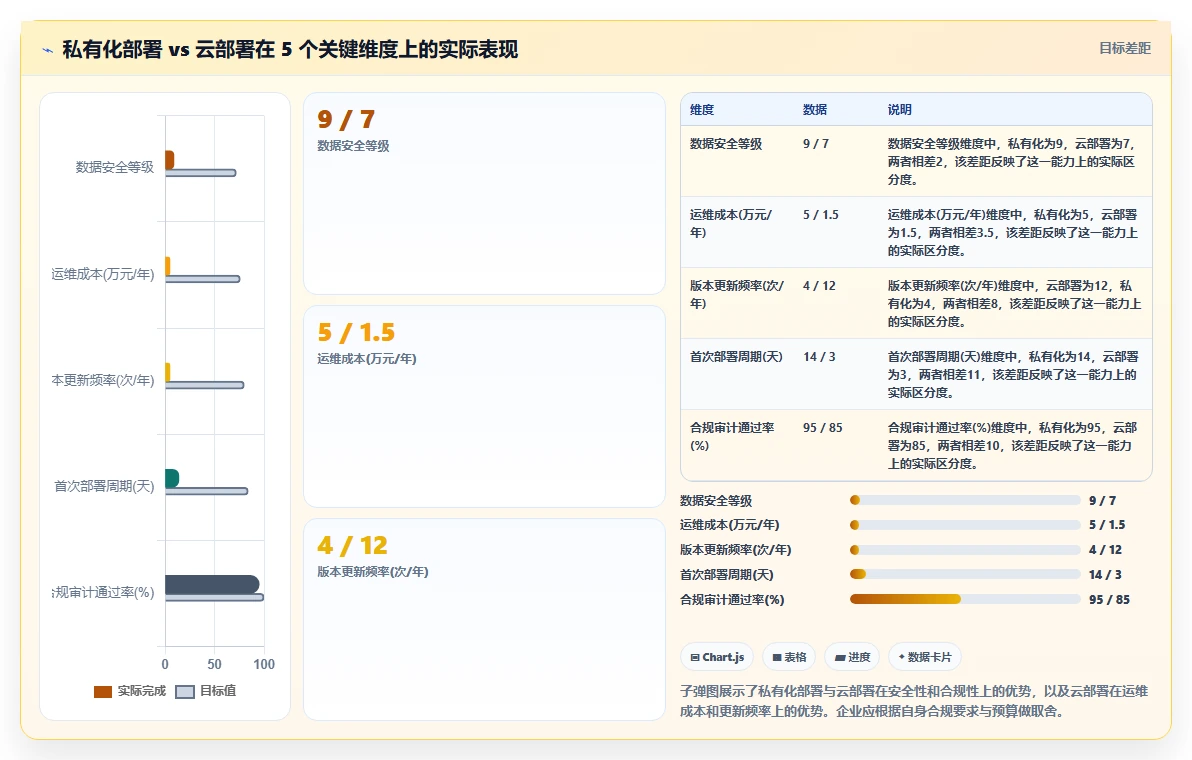1192x760 pixels.
Task: Click the table description mentioning 两者相差11
Action: click(1012, 375)
